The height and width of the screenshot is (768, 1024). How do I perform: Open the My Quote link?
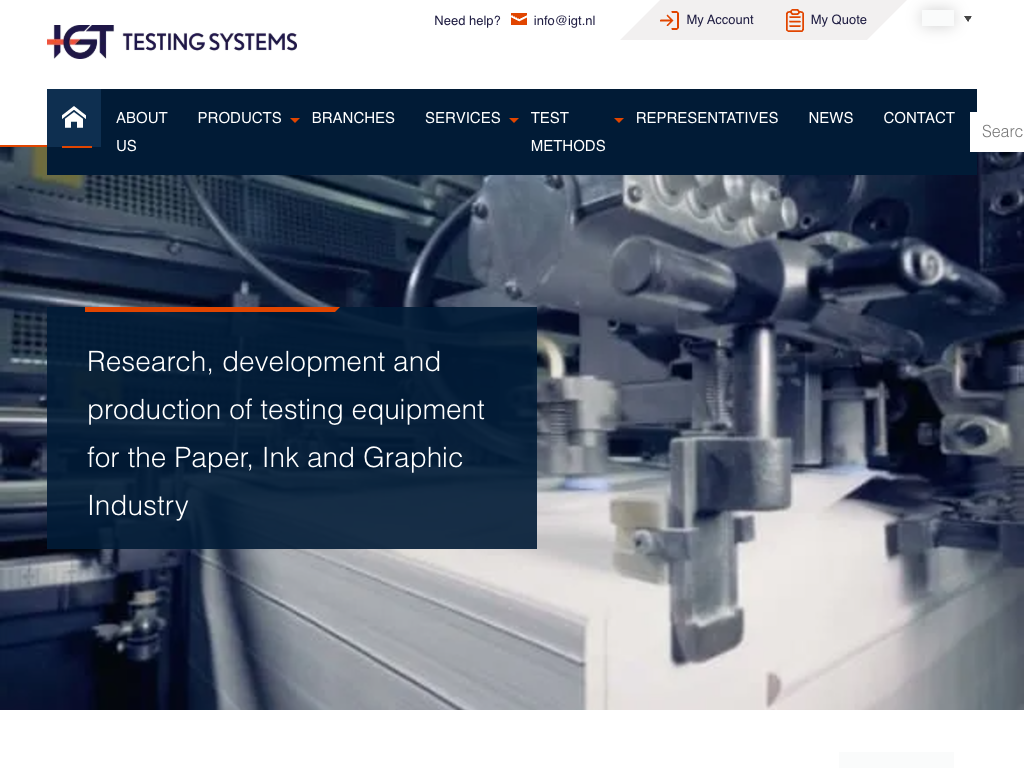838,20
